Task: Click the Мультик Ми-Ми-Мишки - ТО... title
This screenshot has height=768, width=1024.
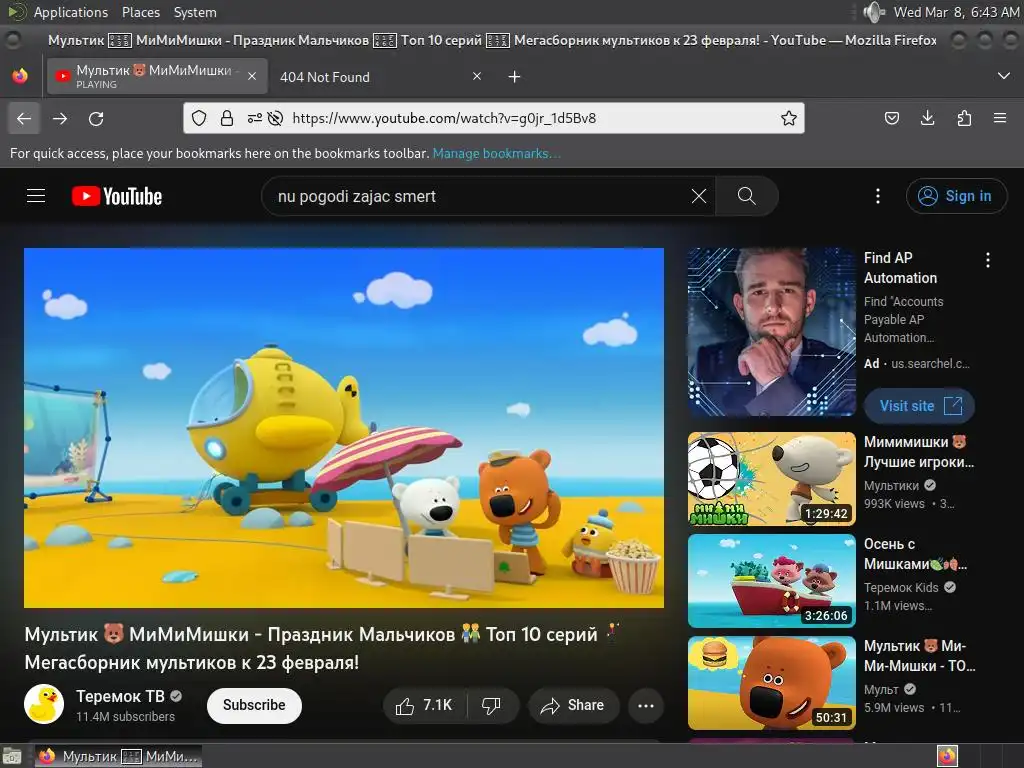Action: coord(919,656)
